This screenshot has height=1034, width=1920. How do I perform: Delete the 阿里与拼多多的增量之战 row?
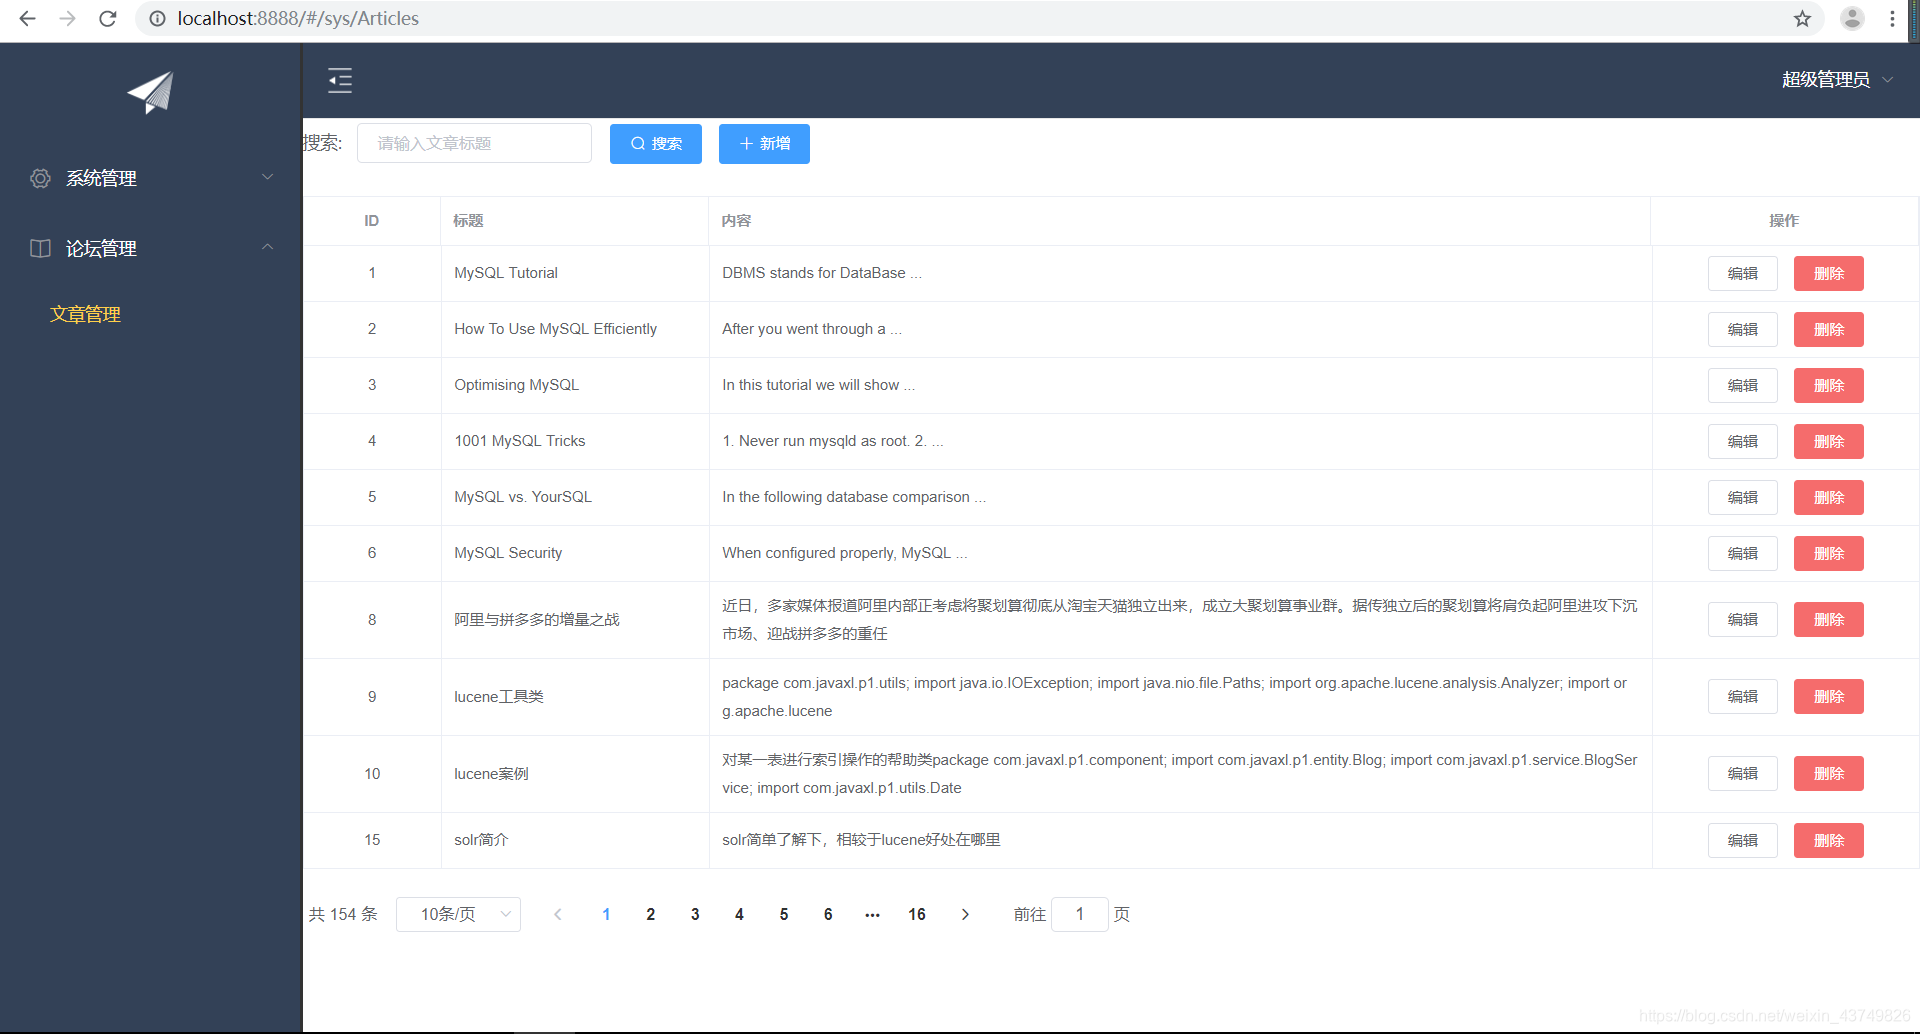pos(1828,619)
